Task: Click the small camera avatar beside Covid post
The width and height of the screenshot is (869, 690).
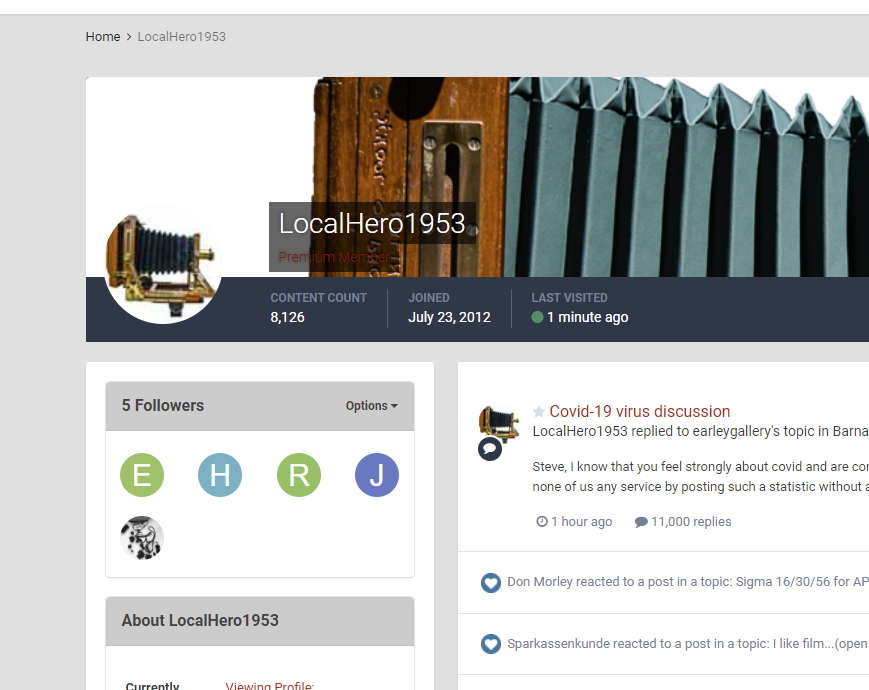Action: click(499, 422)
